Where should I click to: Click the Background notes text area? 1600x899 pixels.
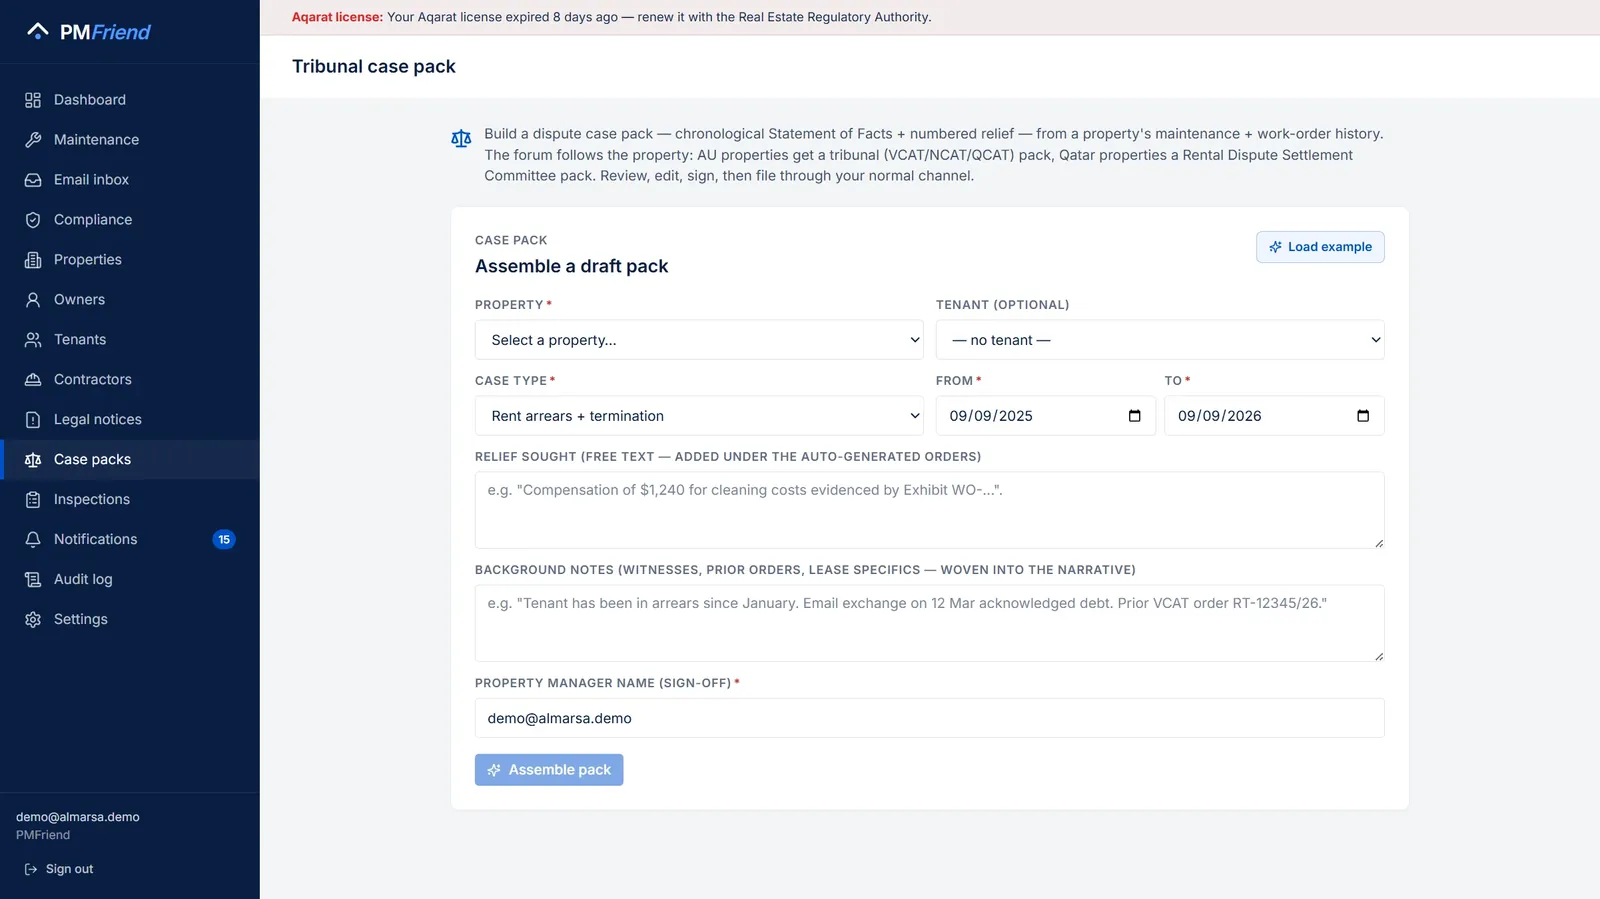pos(930,623)
